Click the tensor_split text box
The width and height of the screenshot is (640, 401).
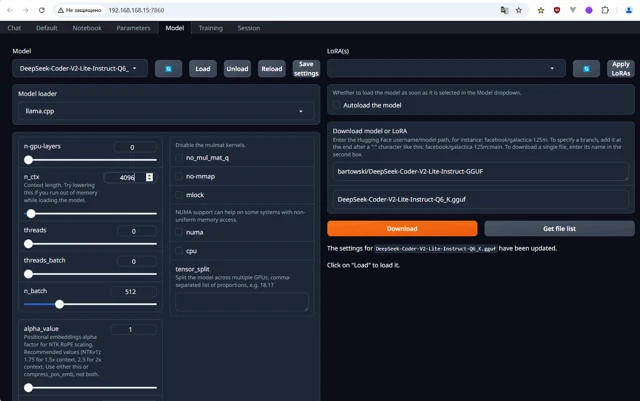242,299
